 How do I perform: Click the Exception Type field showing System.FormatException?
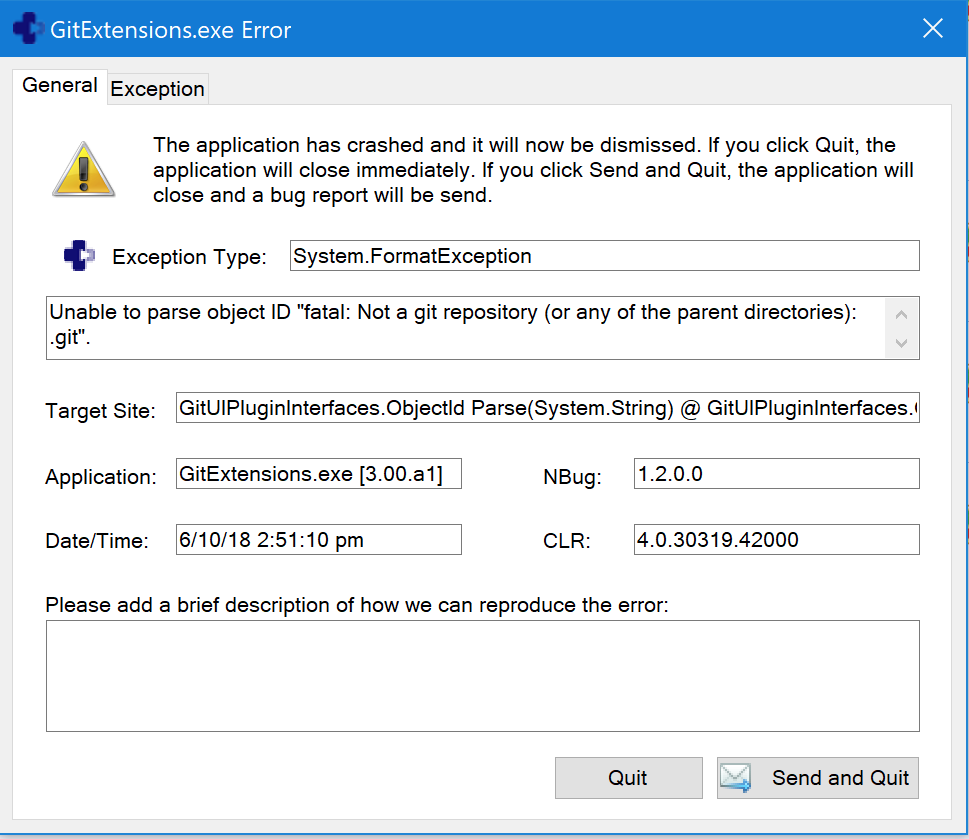click(604, 256)
